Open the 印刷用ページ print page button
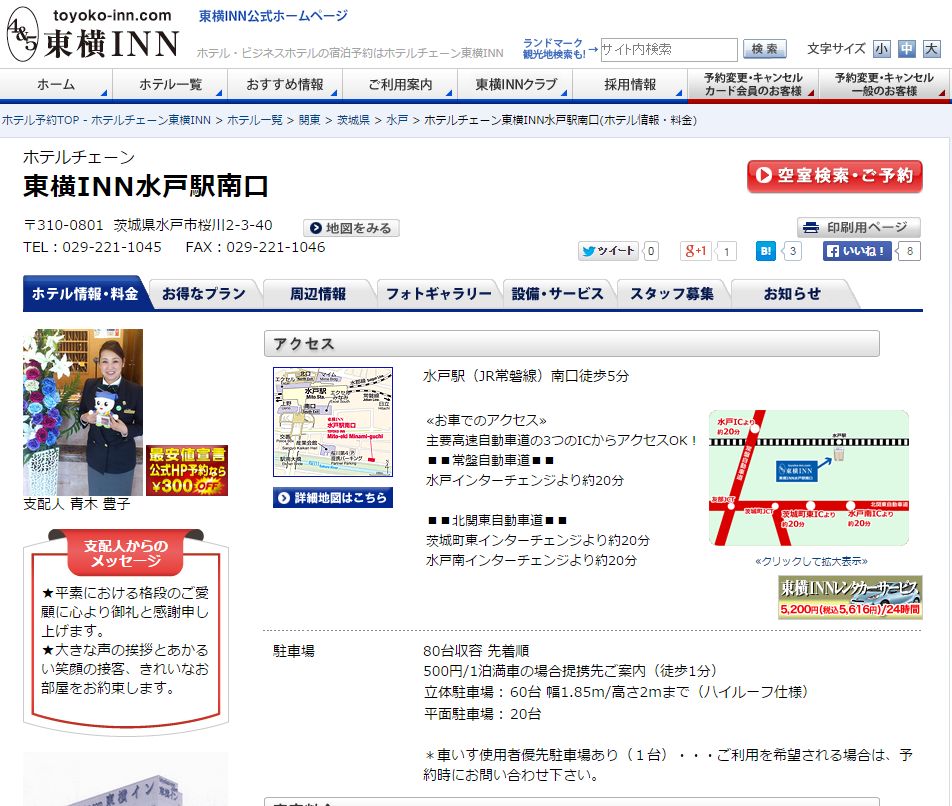 [858, 228]
